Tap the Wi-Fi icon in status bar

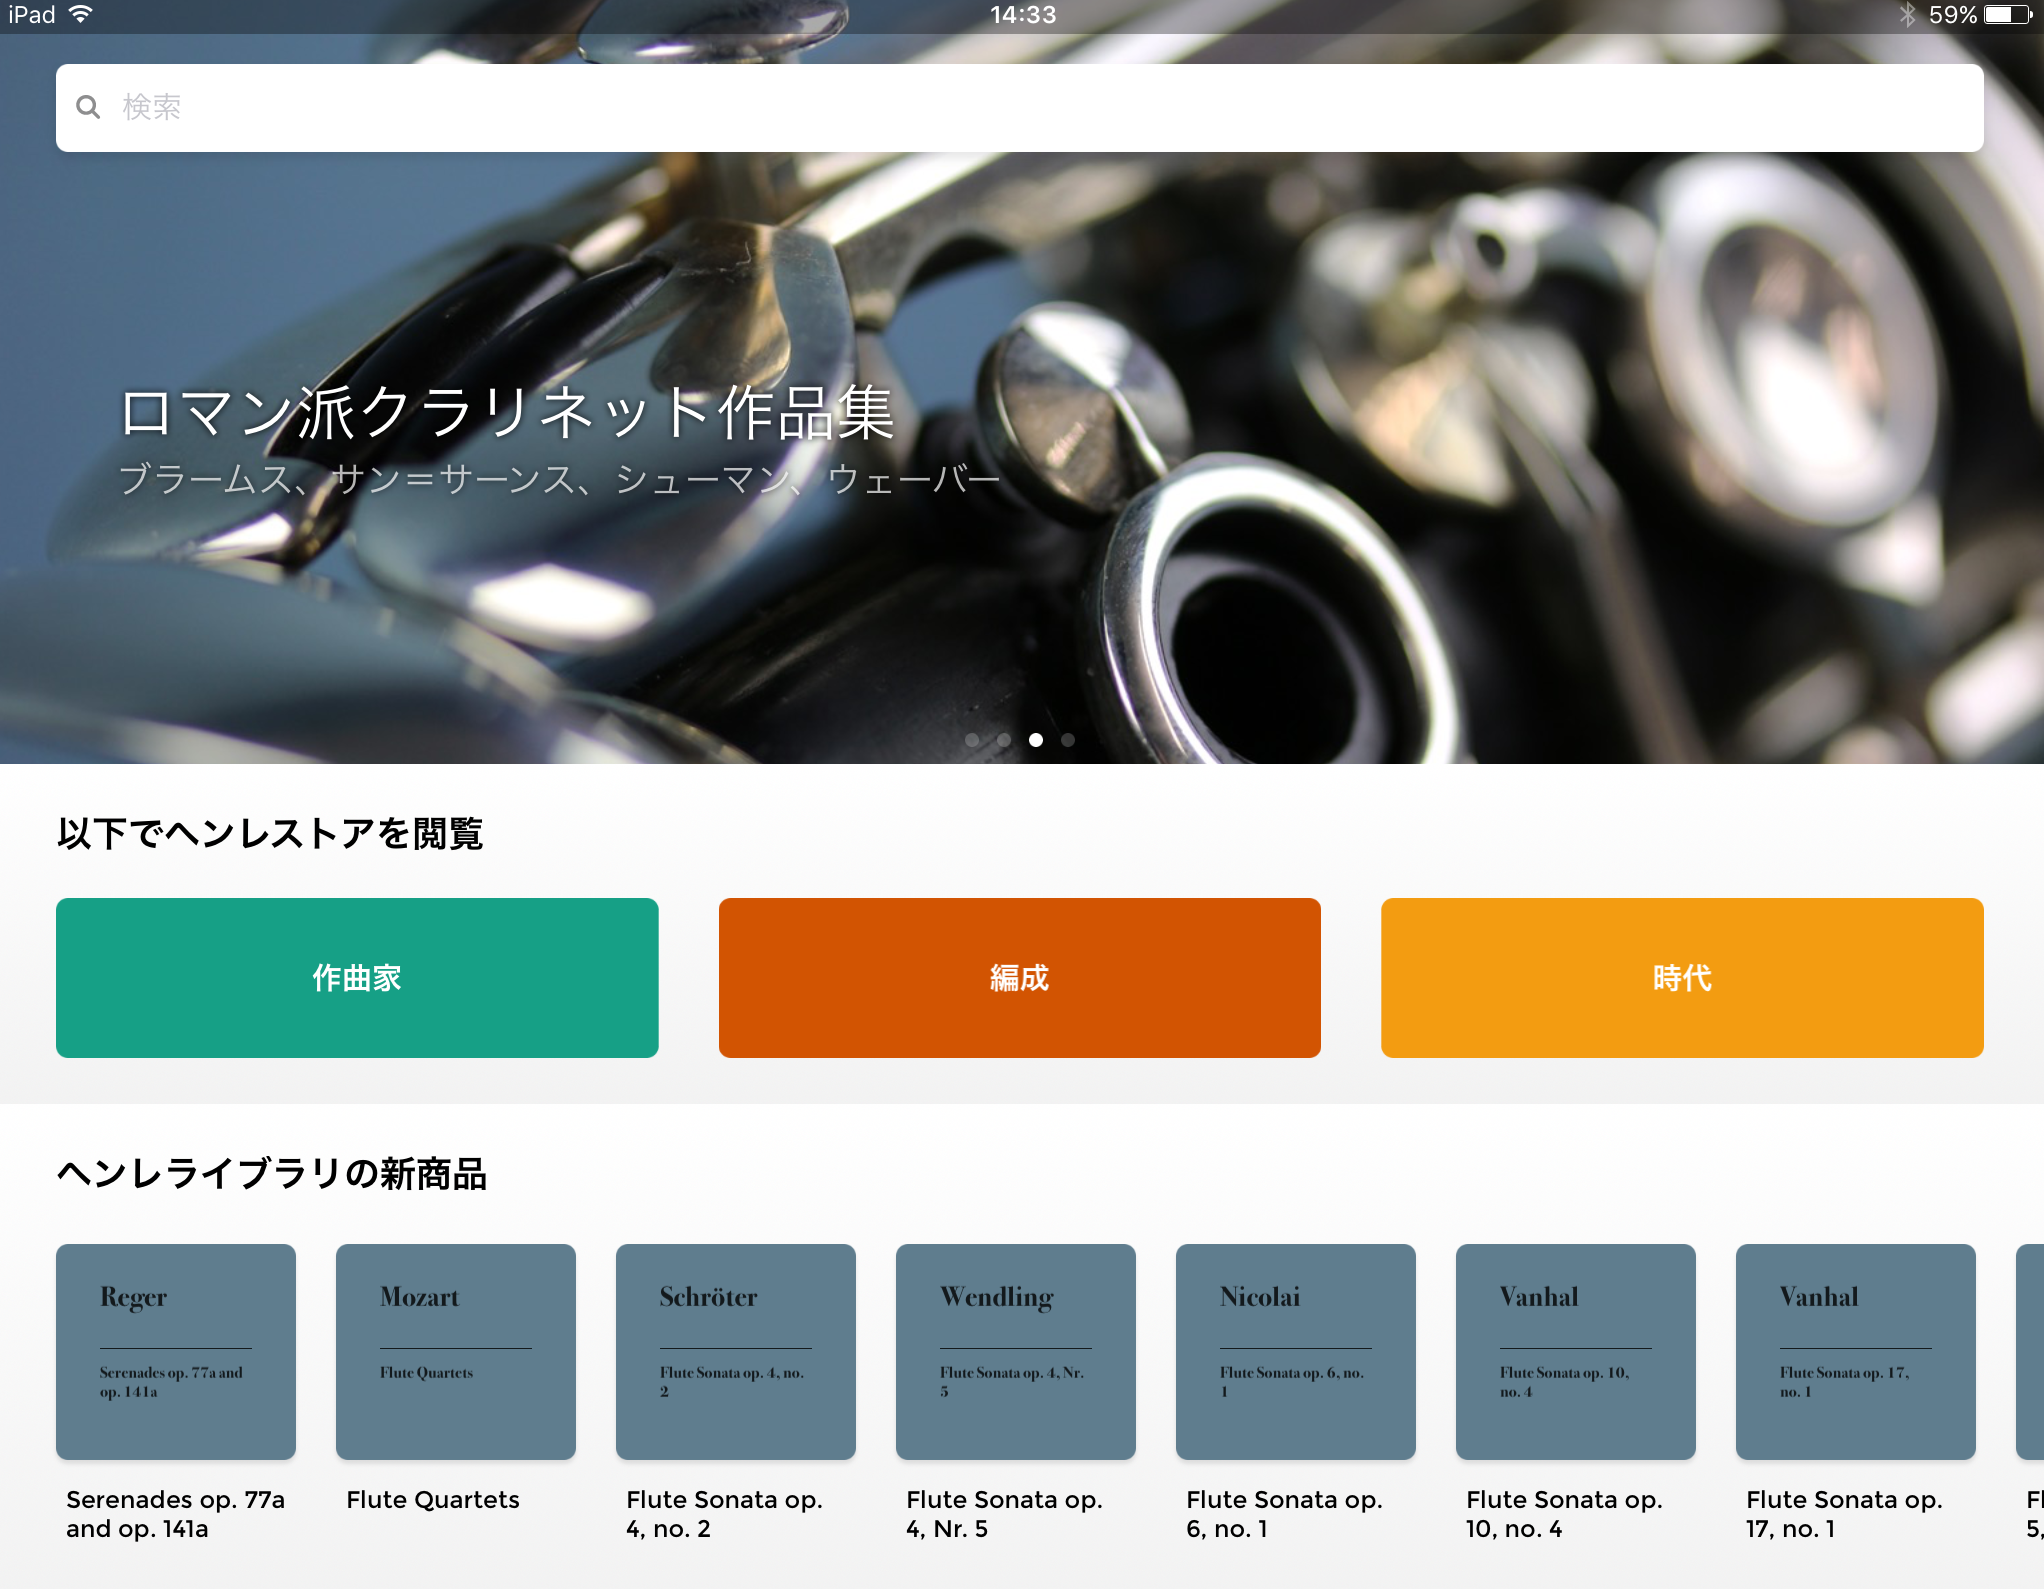click(x=80, y=14)
